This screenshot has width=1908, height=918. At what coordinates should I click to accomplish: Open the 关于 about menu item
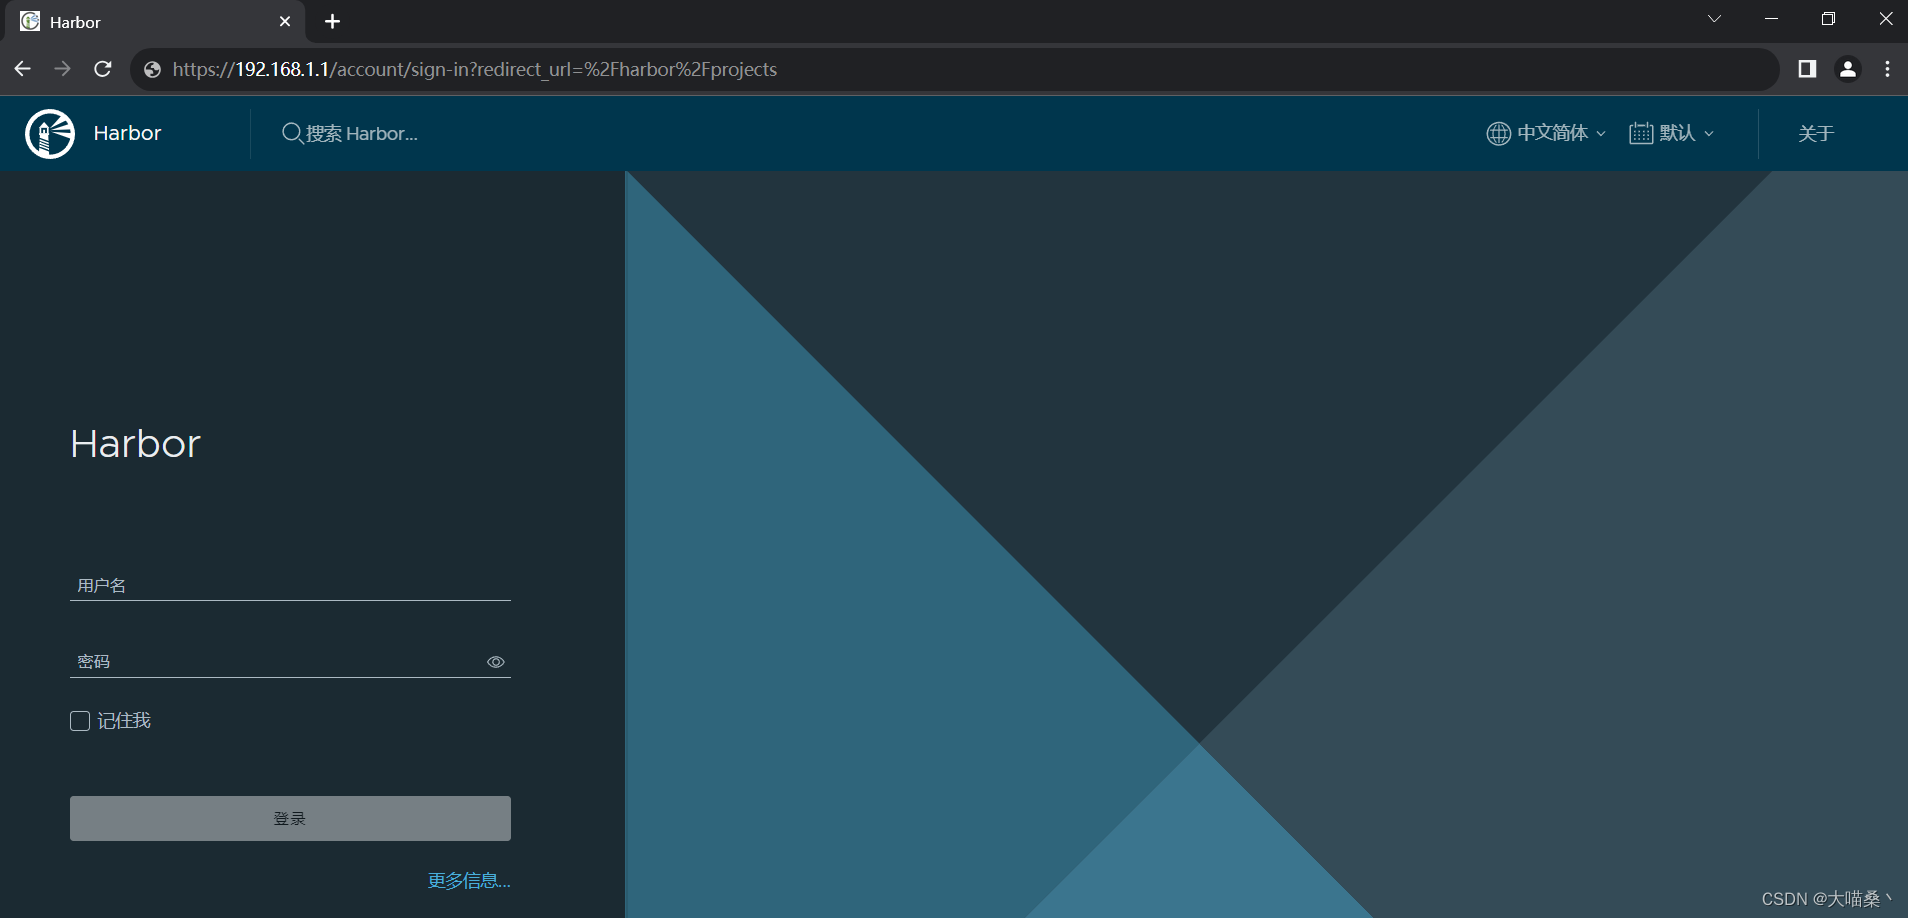(x=1816, y=133)
